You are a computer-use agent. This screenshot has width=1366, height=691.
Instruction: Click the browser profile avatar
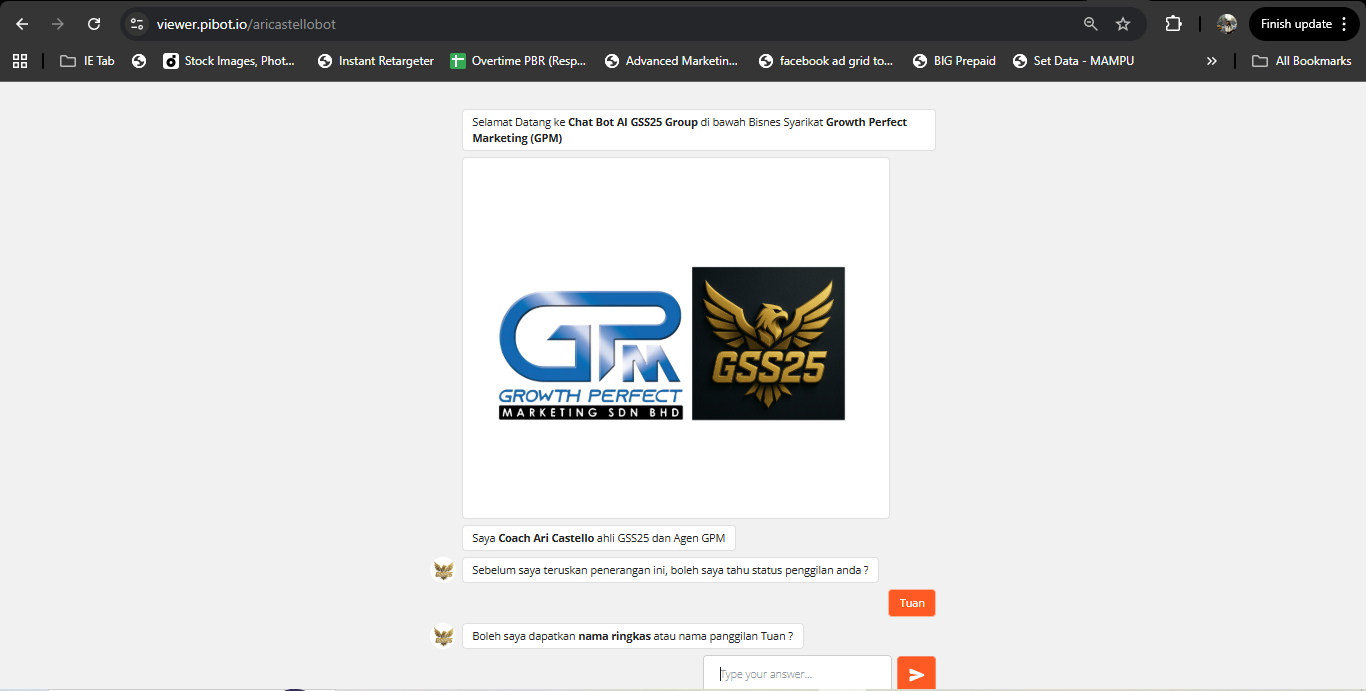coord(1226,23)
